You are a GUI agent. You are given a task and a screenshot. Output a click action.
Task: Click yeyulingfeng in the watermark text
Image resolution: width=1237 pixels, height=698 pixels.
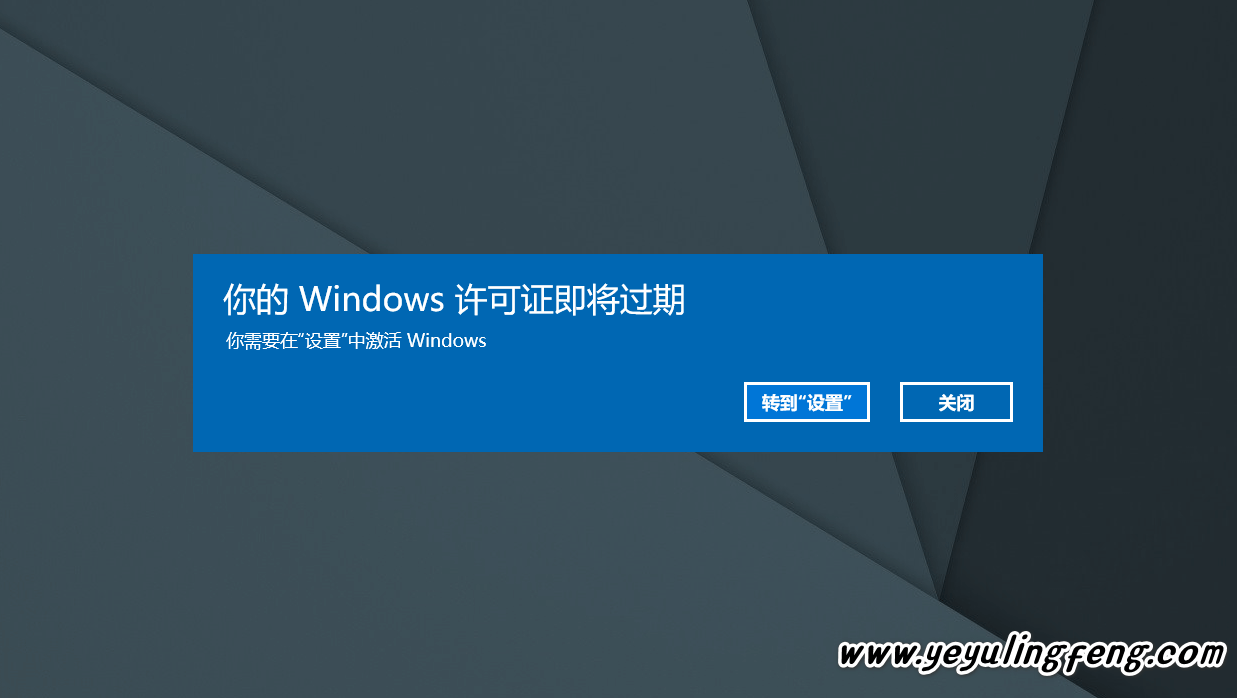(x=1036, y=656)
